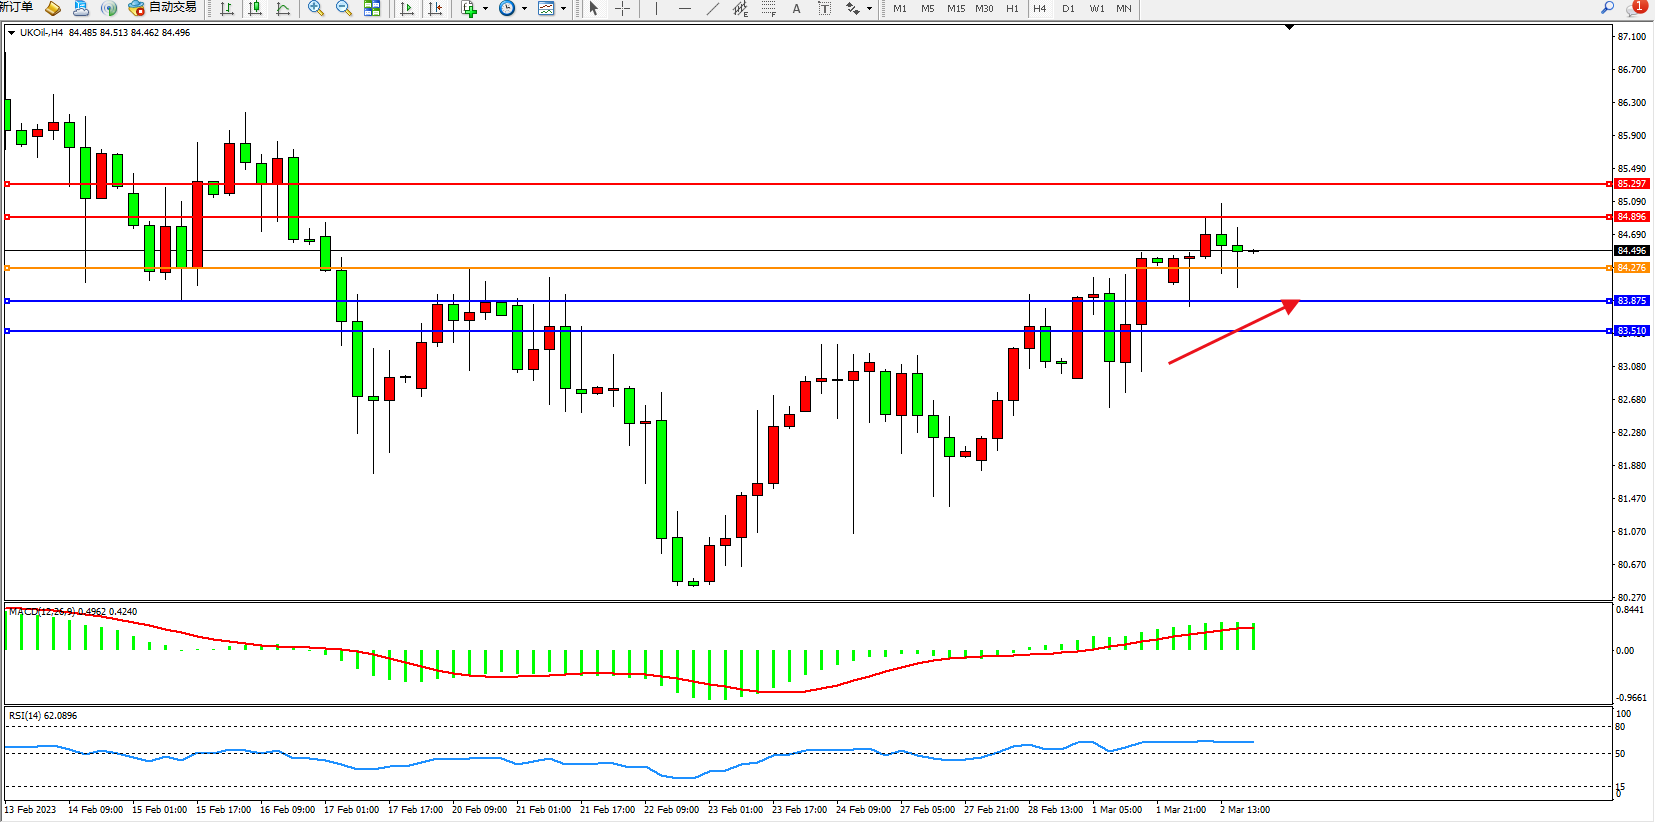Click the zoom in magnifier icon
This screenshot has height=823, width=1655.
coord(316,9)
